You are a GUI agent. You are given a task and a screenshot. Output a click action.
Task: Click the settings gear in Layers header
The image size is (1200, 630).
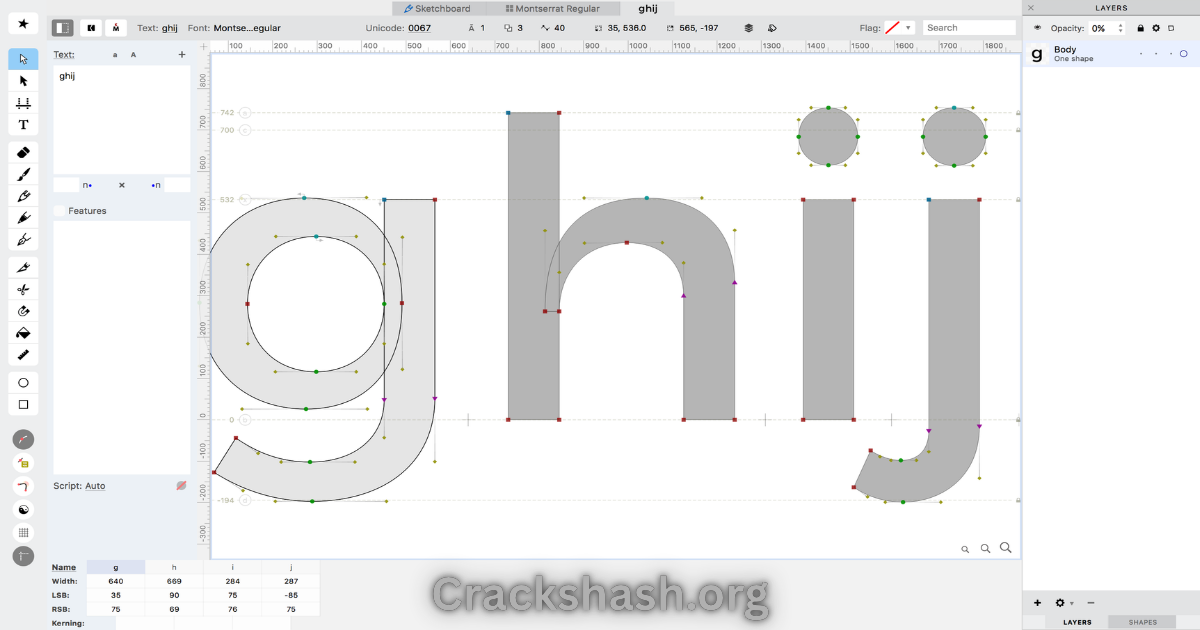click(1156, 28)
